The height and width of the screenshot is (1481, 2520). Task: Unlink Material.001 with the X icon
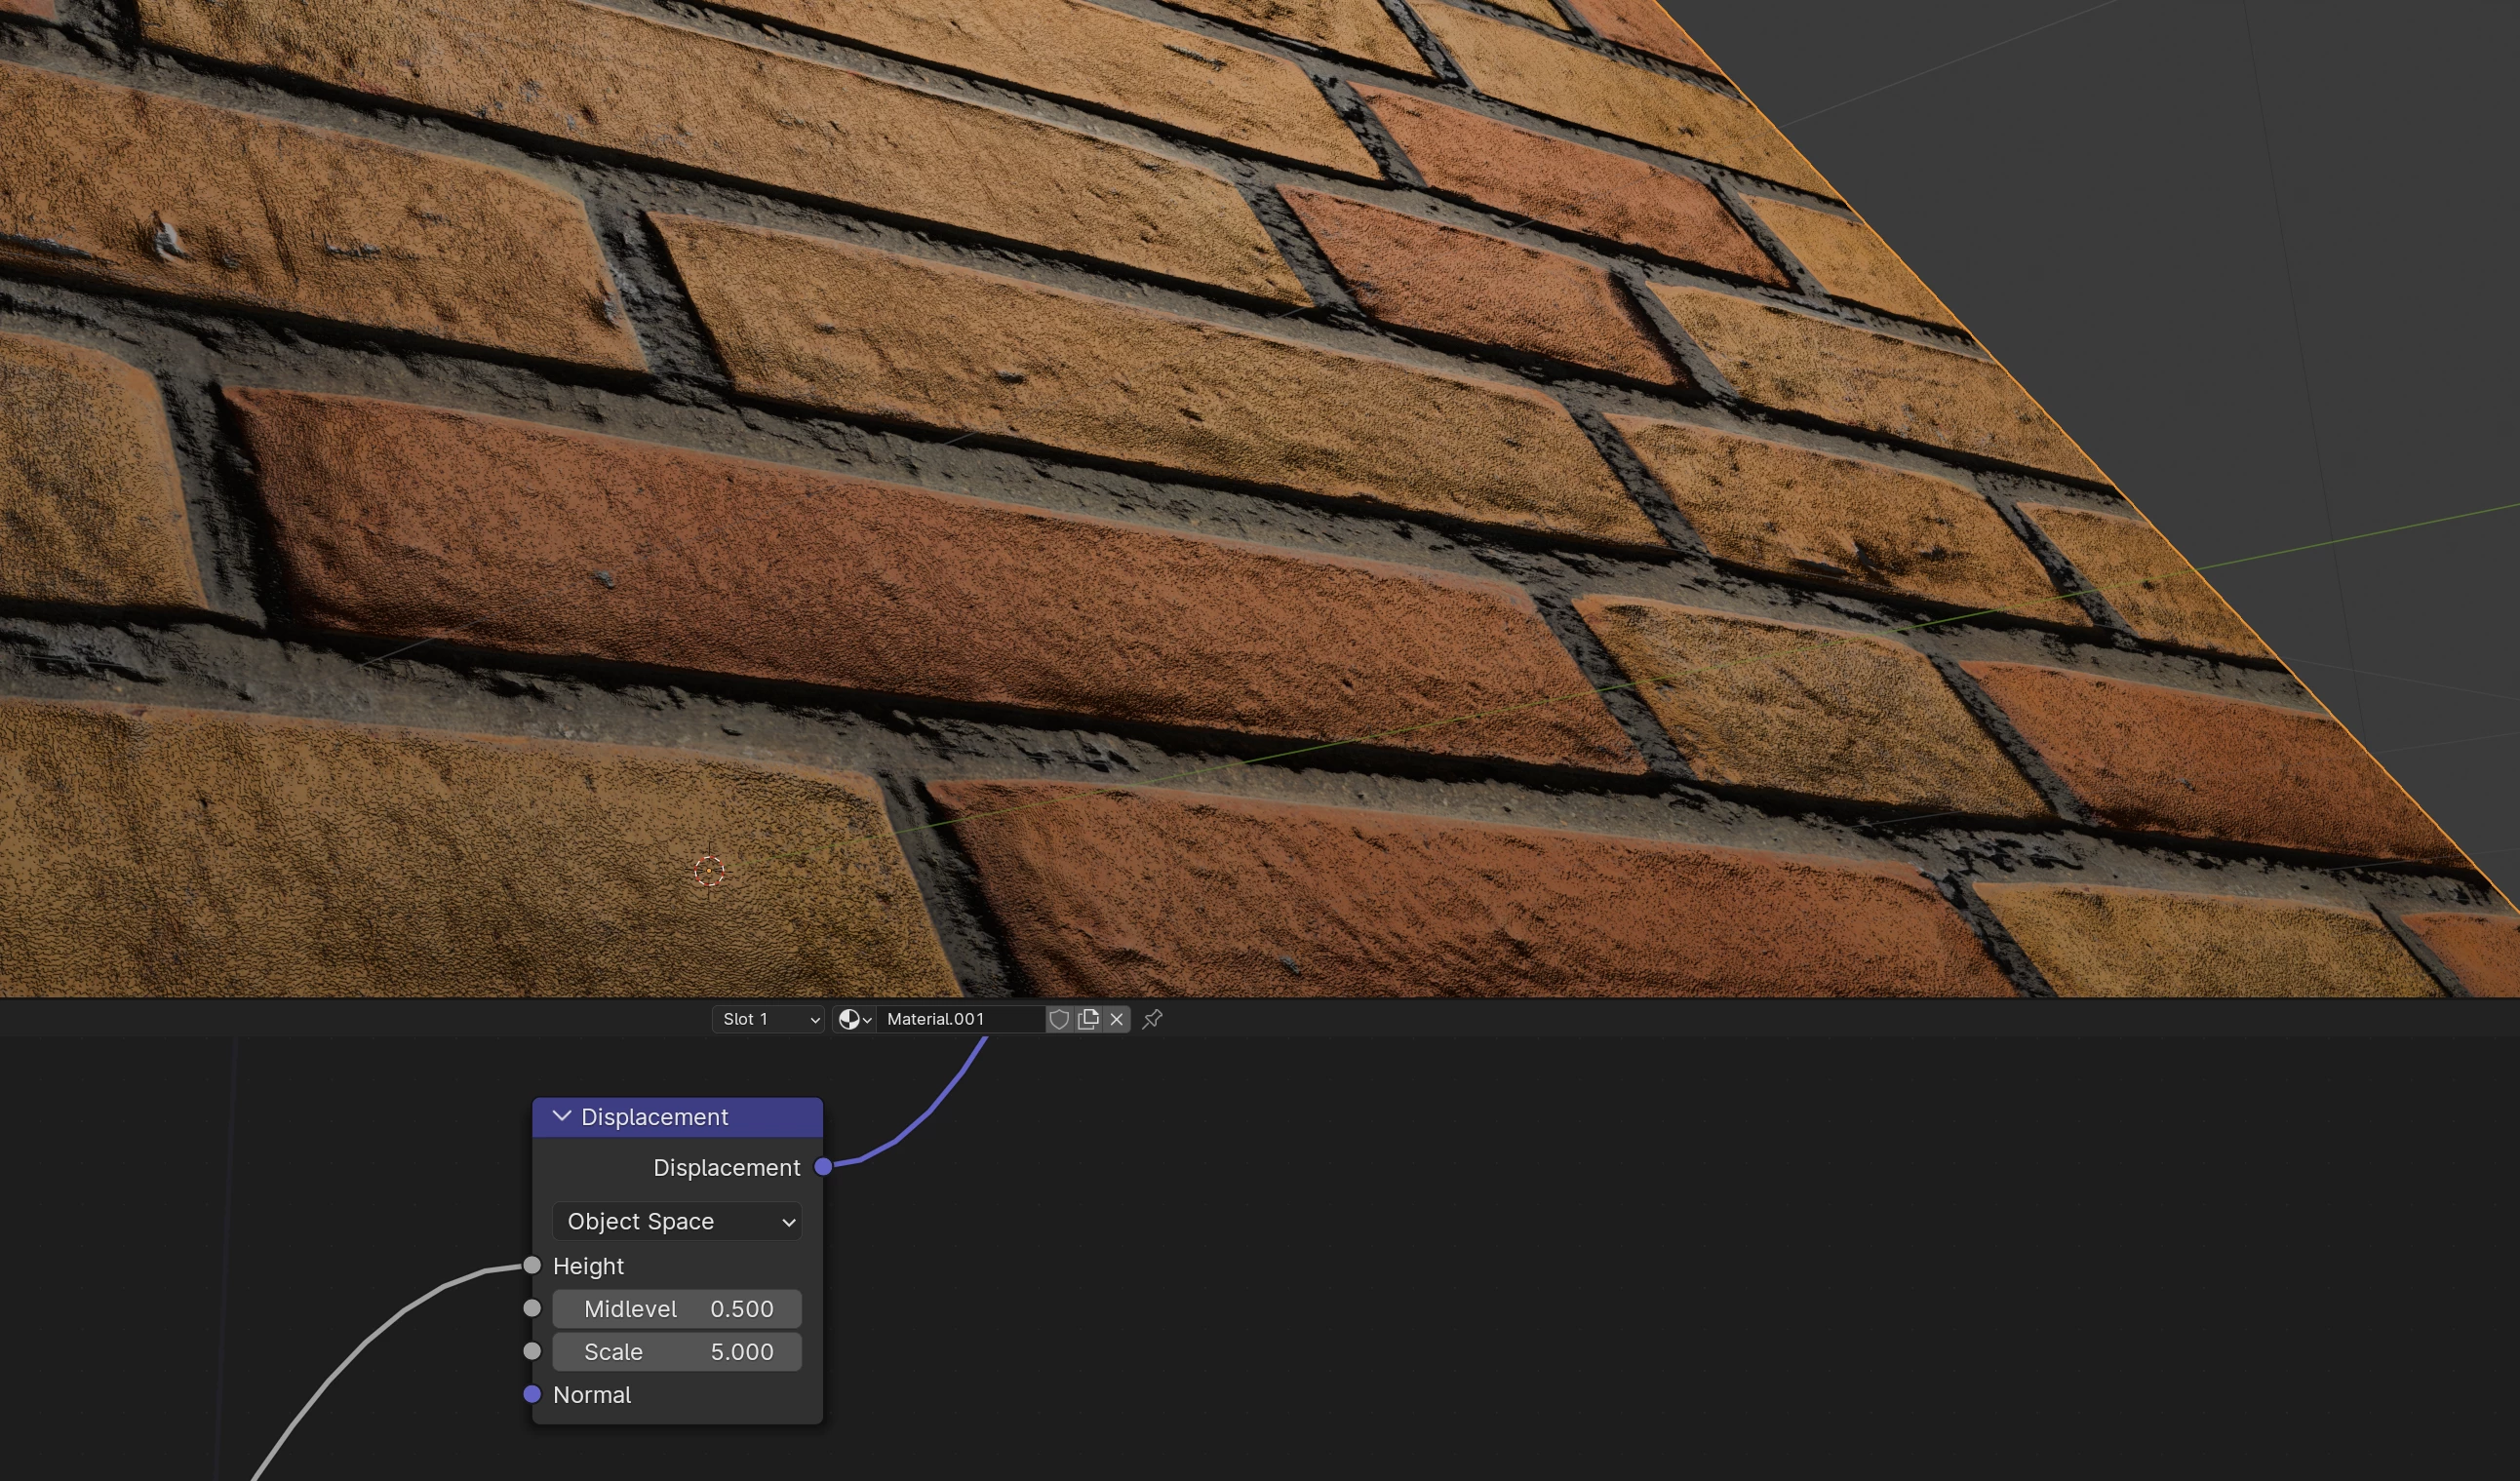coord(1116,1019)
